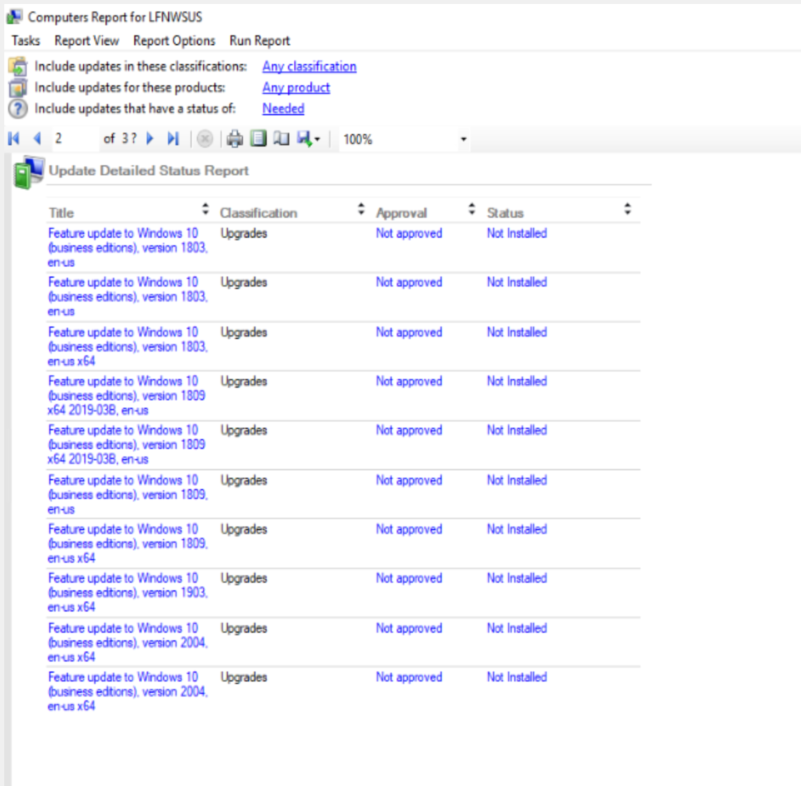This screenshot has width=801, height=786.
Task: Click the status question mark icon
Action: 18,109
